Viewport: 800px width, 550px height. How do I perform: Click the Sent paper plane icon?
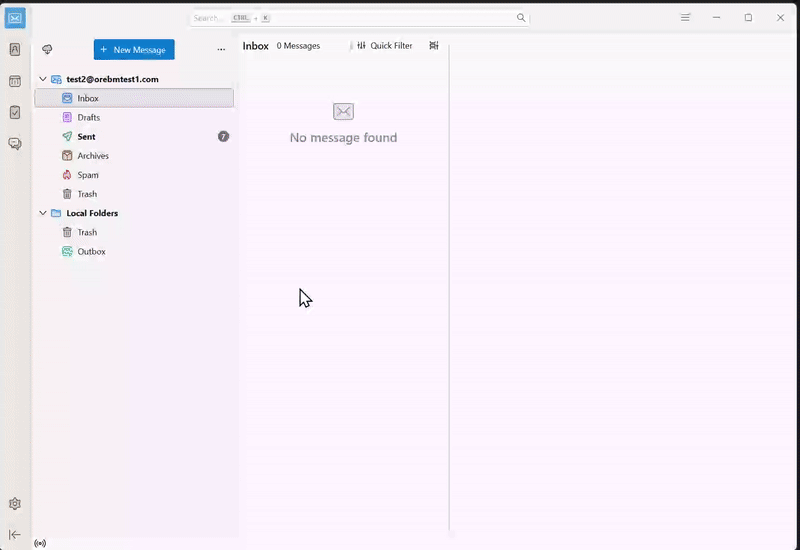67,136
